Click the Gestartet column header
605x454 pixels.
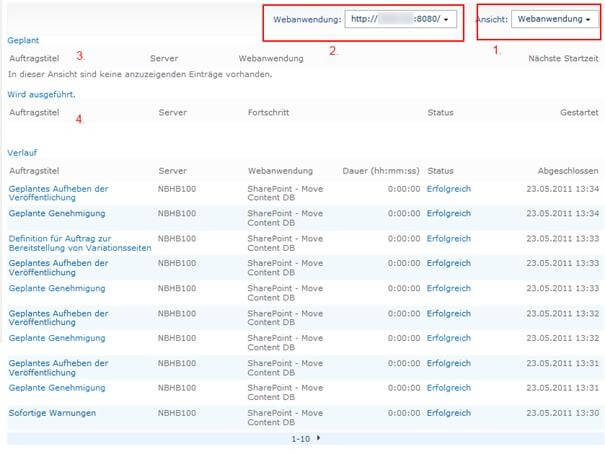[x=579, y=112]
